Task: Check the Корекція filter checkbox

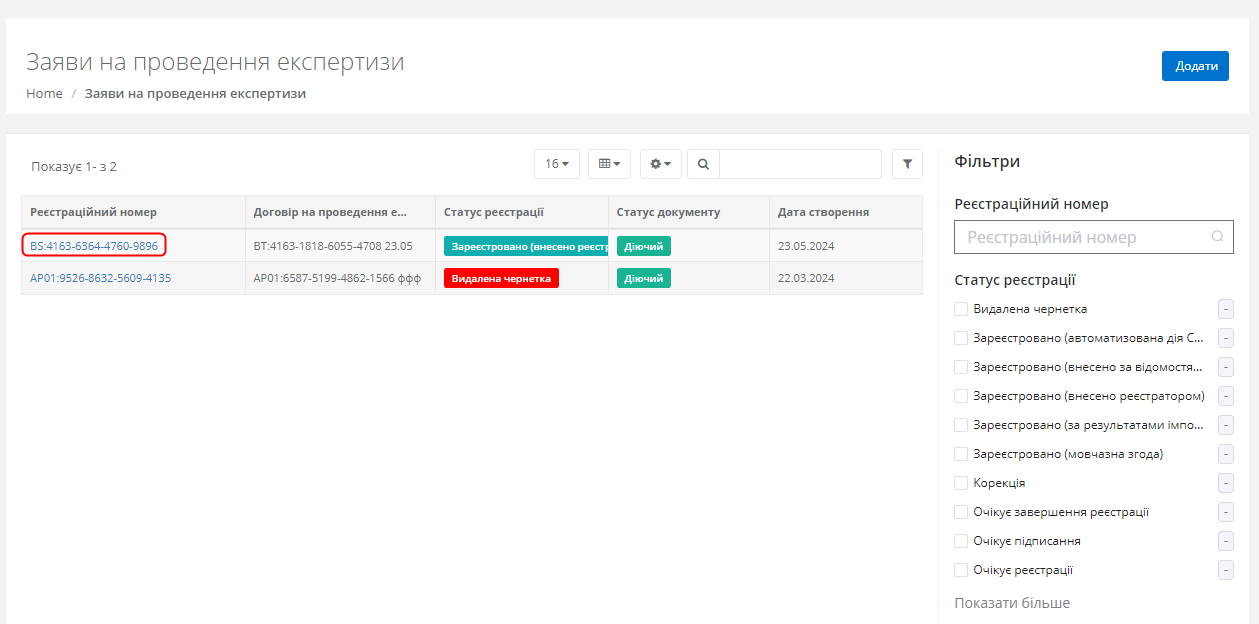Action: pyautogui.click(x=961, y=483)
